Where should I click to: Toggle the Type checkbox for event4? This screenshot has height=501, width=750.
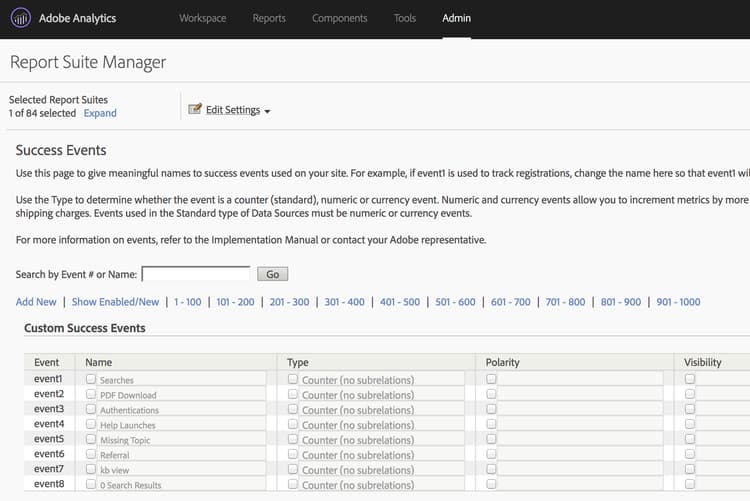(x=293, y=424)
